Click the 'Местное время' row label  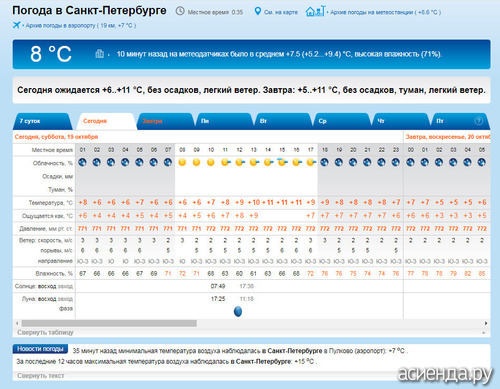tap(52, 150)
